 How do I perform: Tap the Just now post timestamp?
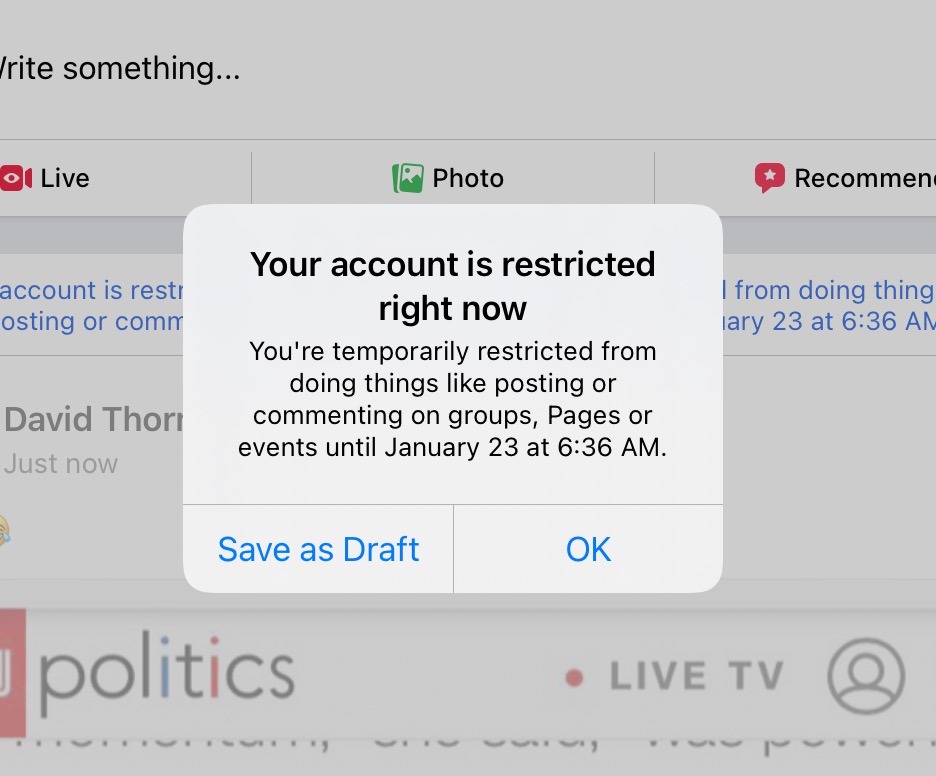pyautogui.click(x=61, y=464)
